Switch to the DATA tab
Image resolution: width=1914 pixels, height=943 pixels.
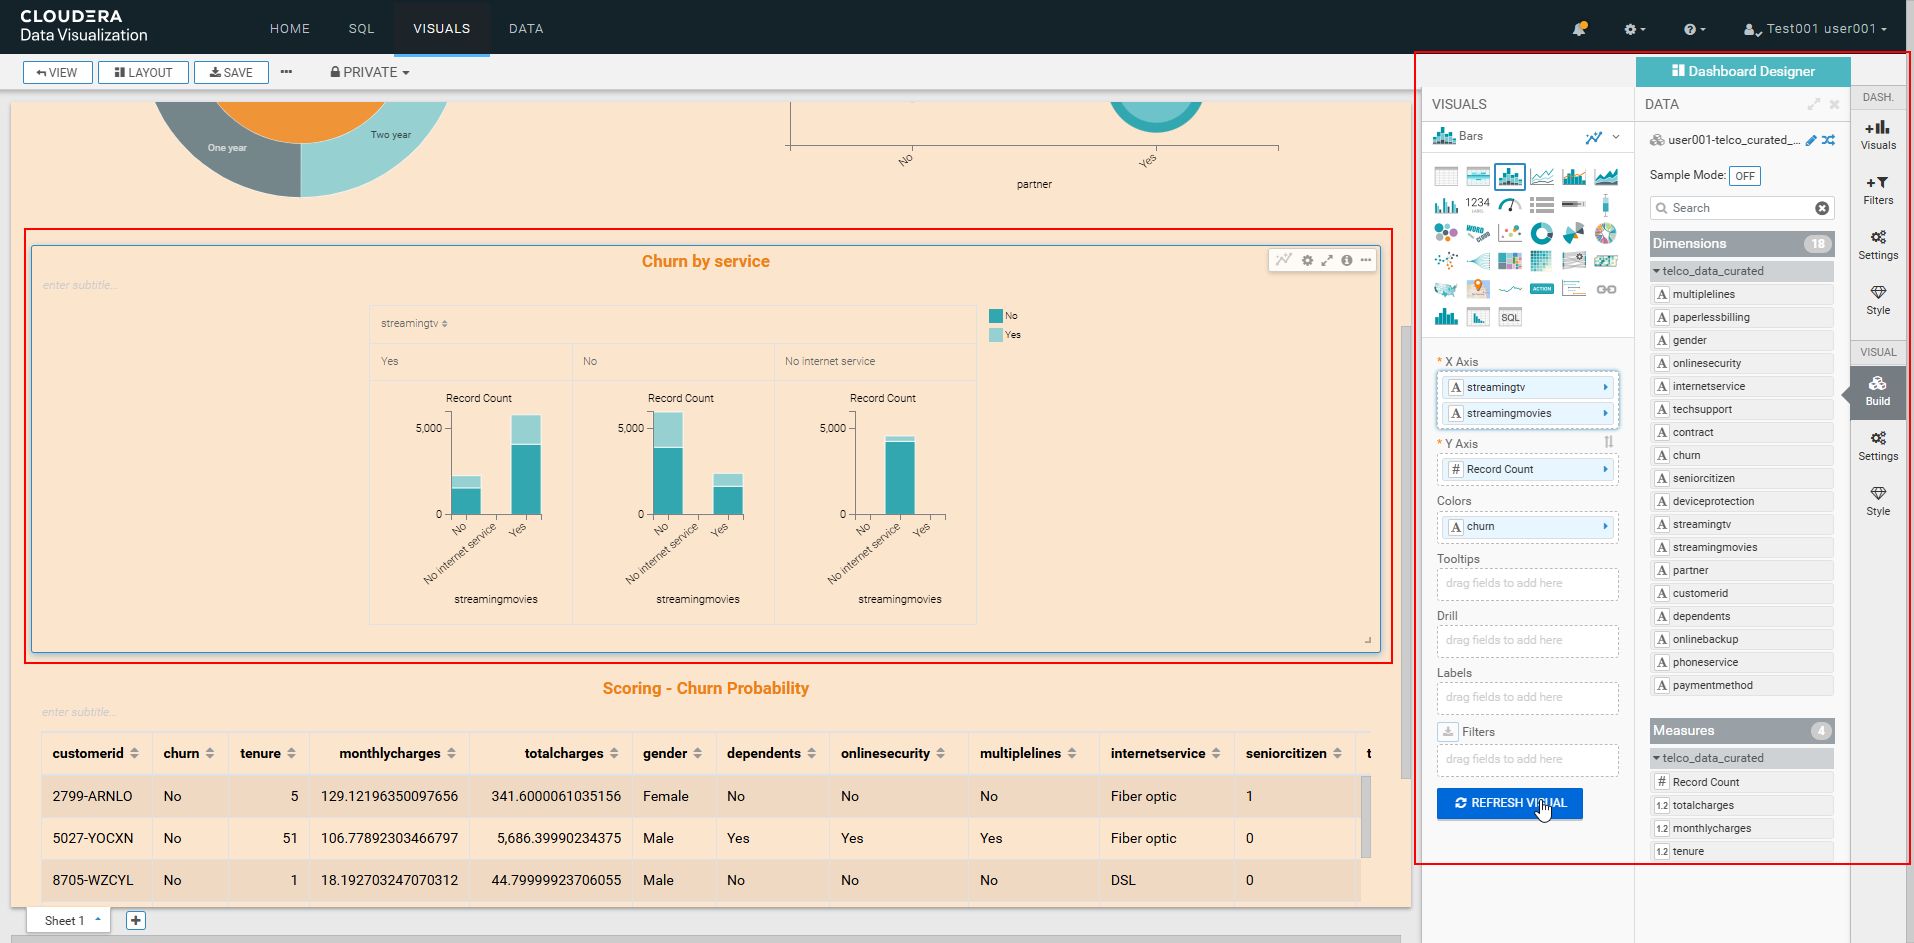(526, 29)
